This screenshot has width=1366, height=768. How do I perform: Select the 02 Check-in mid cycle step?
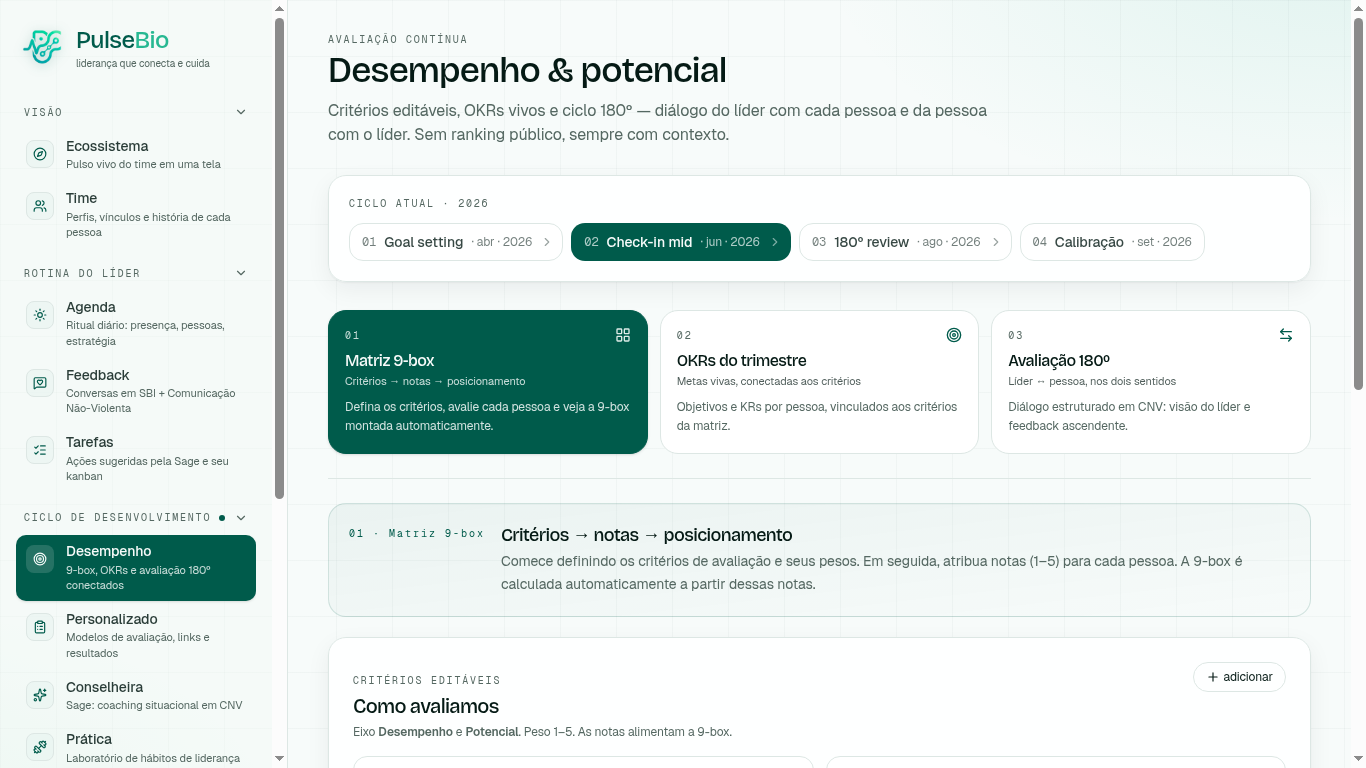[681, 242]
